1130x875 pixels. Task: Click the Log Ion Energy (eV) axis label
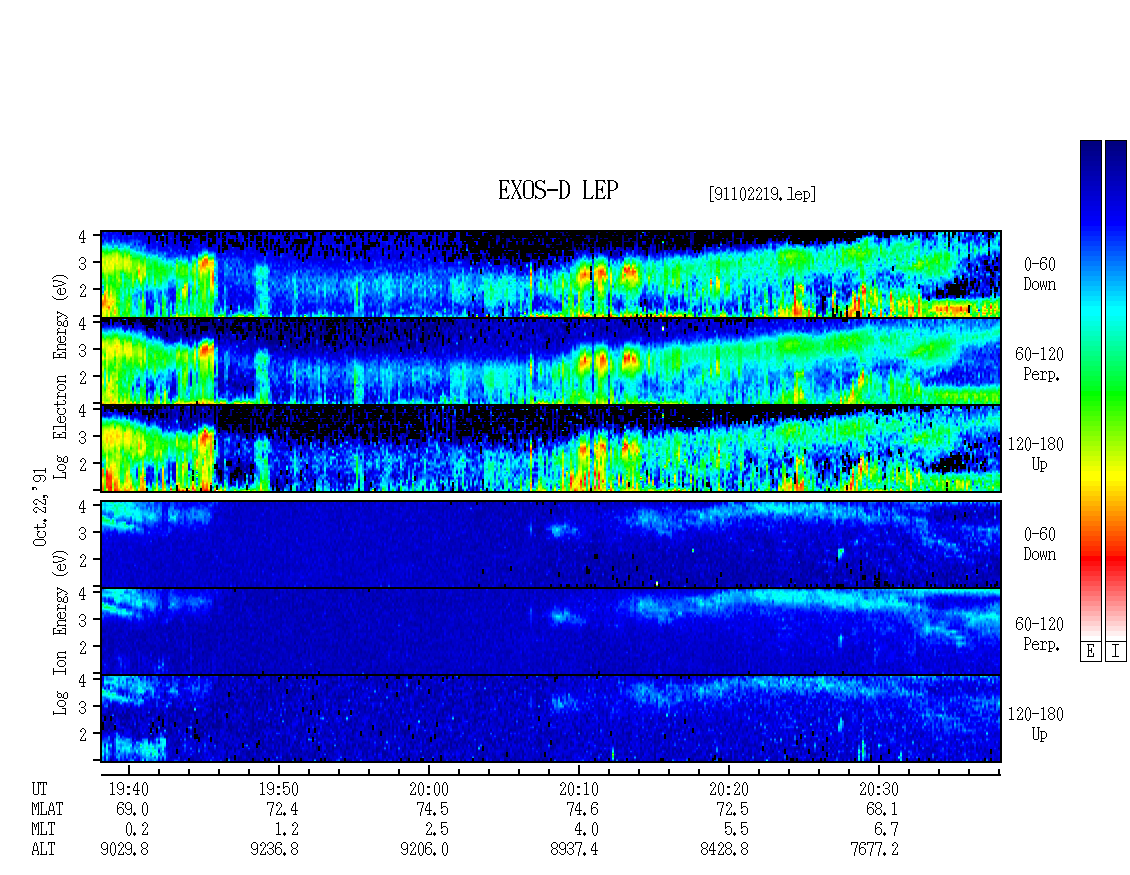tap(61, 633)
